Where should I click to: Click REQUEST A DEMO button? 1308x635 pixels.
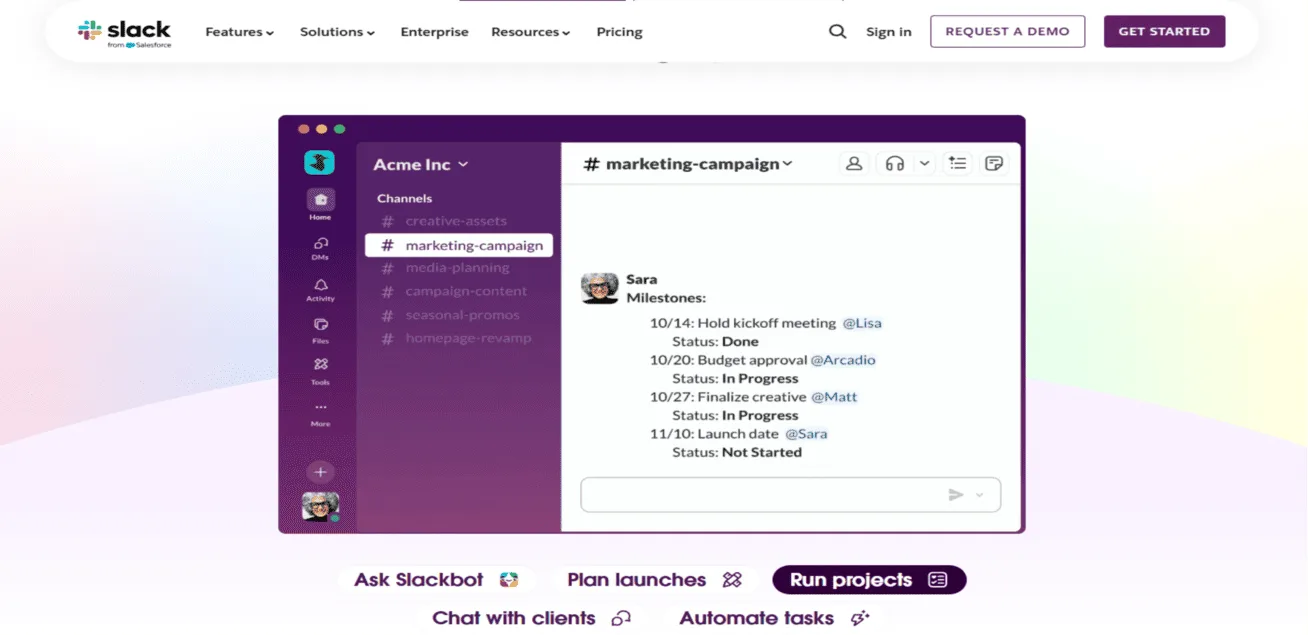click(1007, 31)
